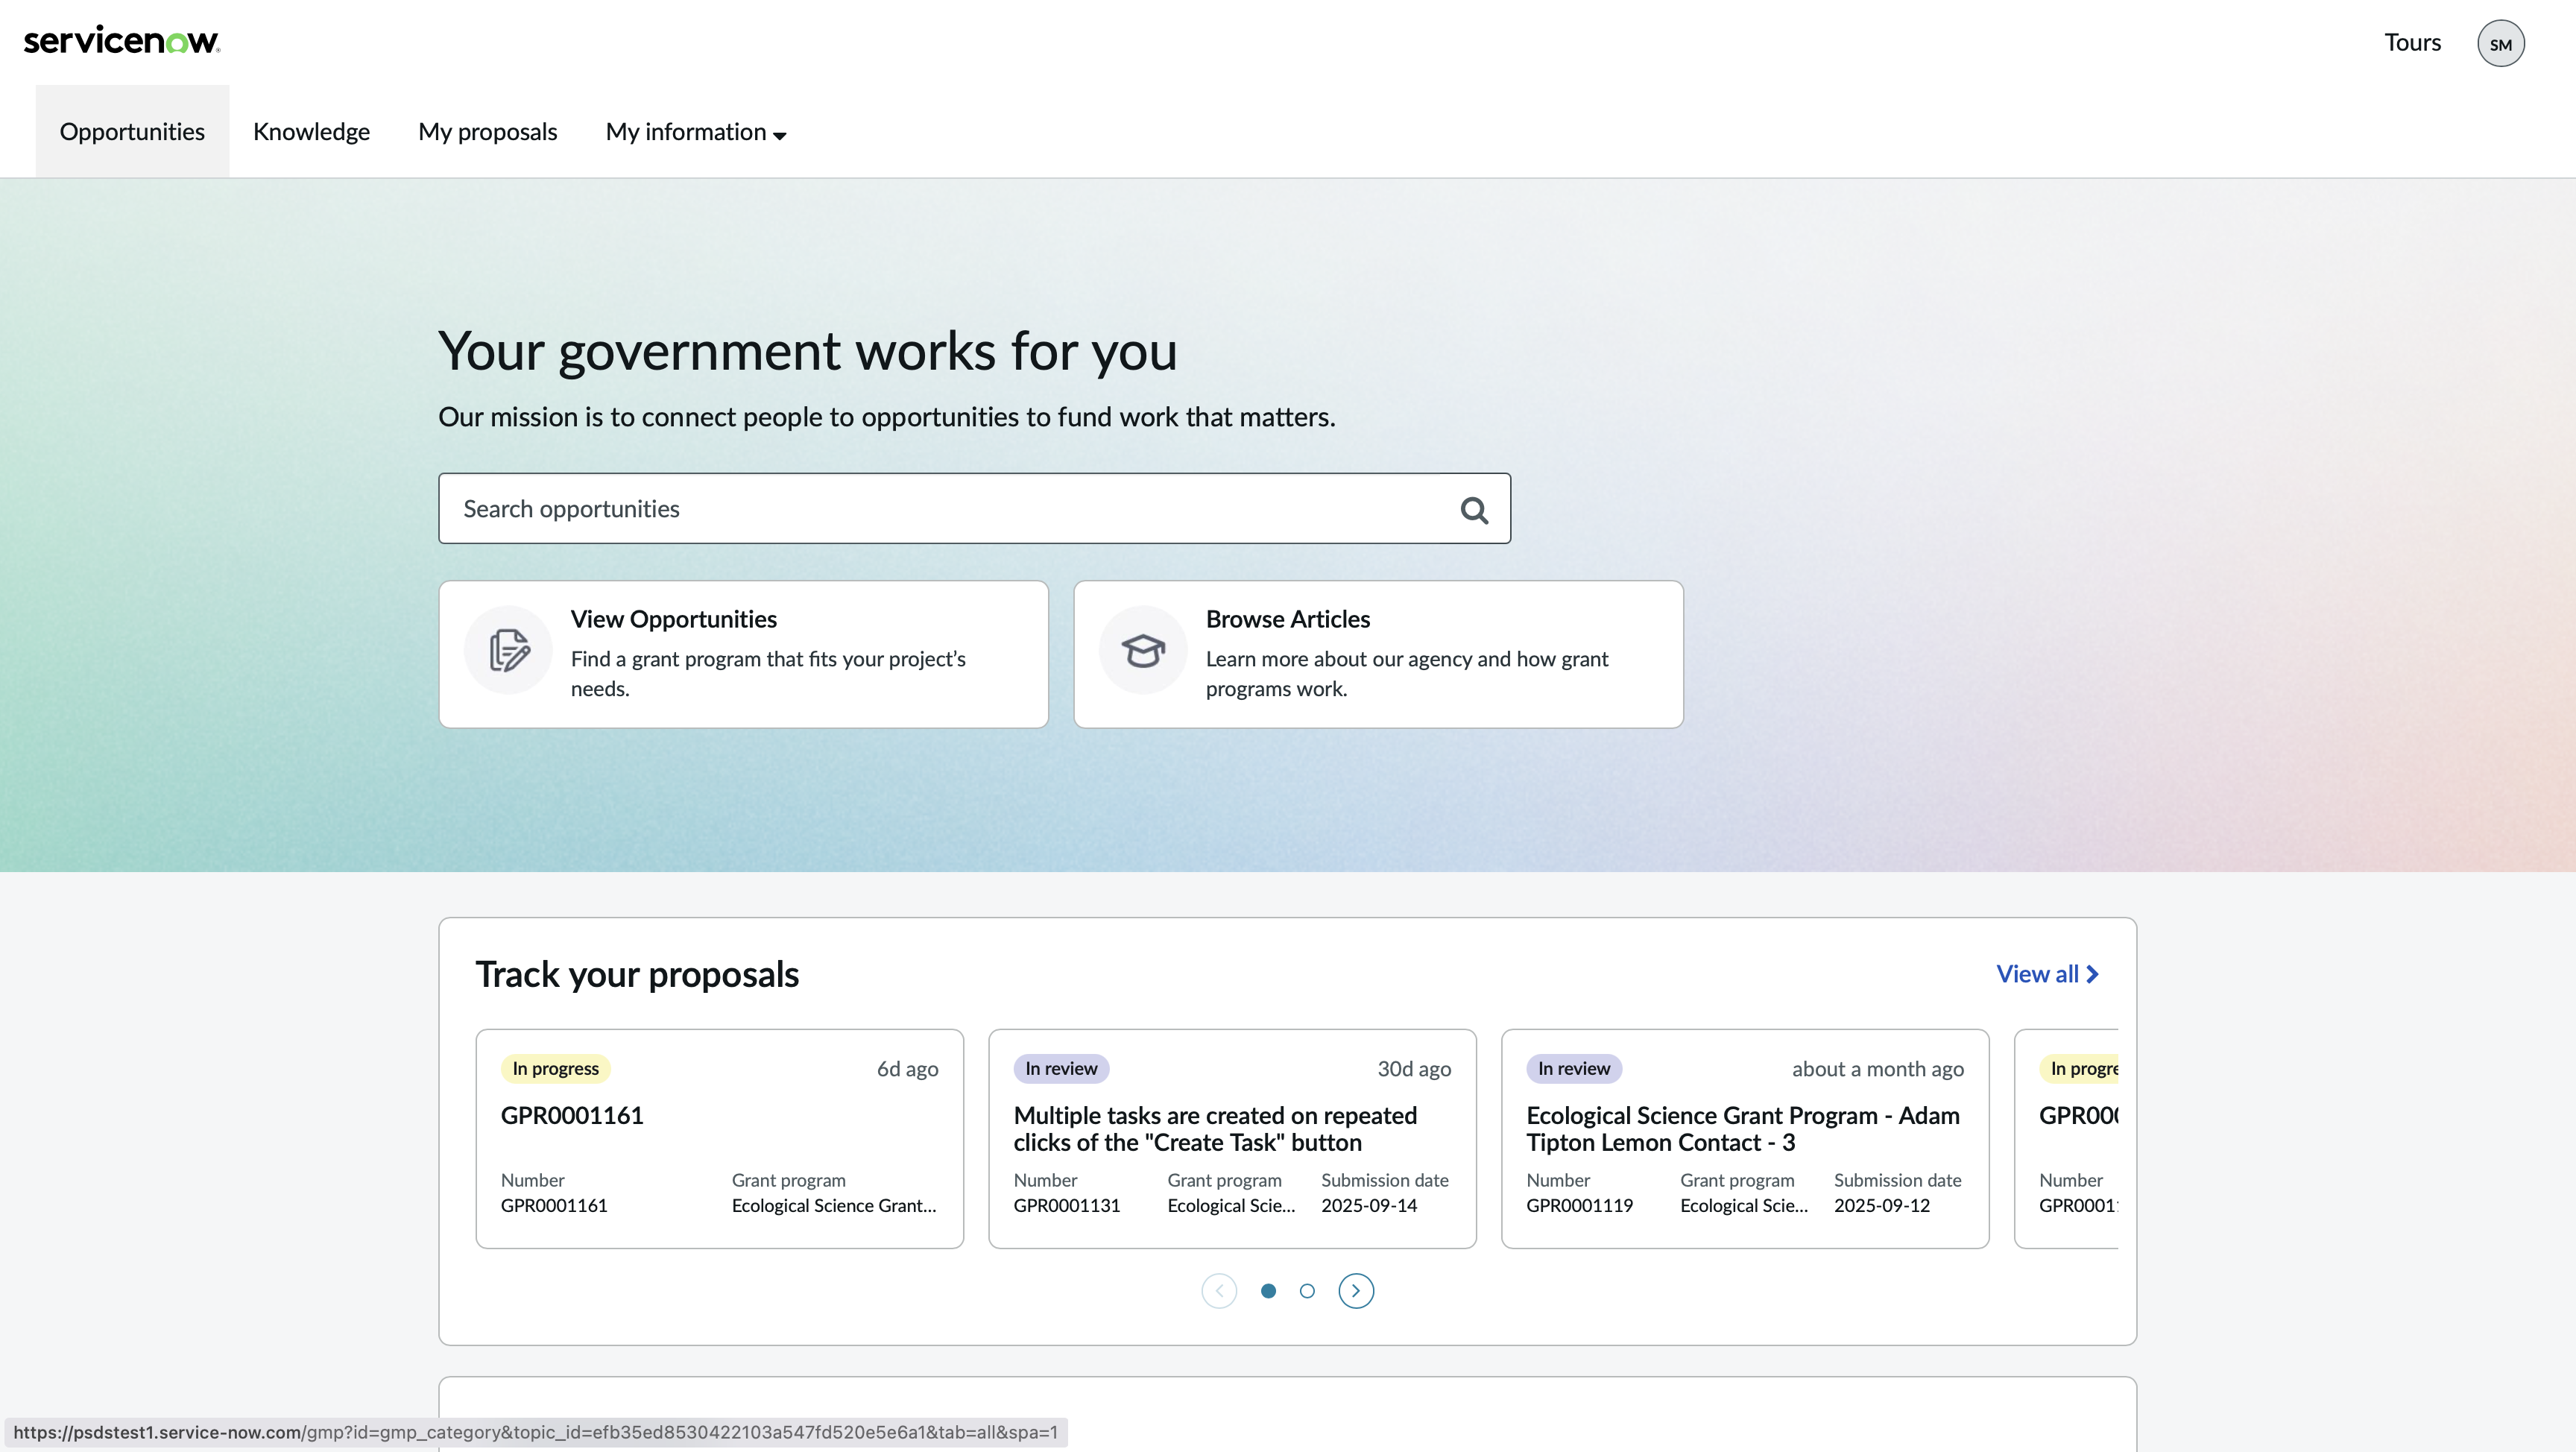Image resolution: width=2576 pixels, height=1452 pixels.
Task: Open the partially visible fourth proposal card
Action: tap(2066, 1138)
